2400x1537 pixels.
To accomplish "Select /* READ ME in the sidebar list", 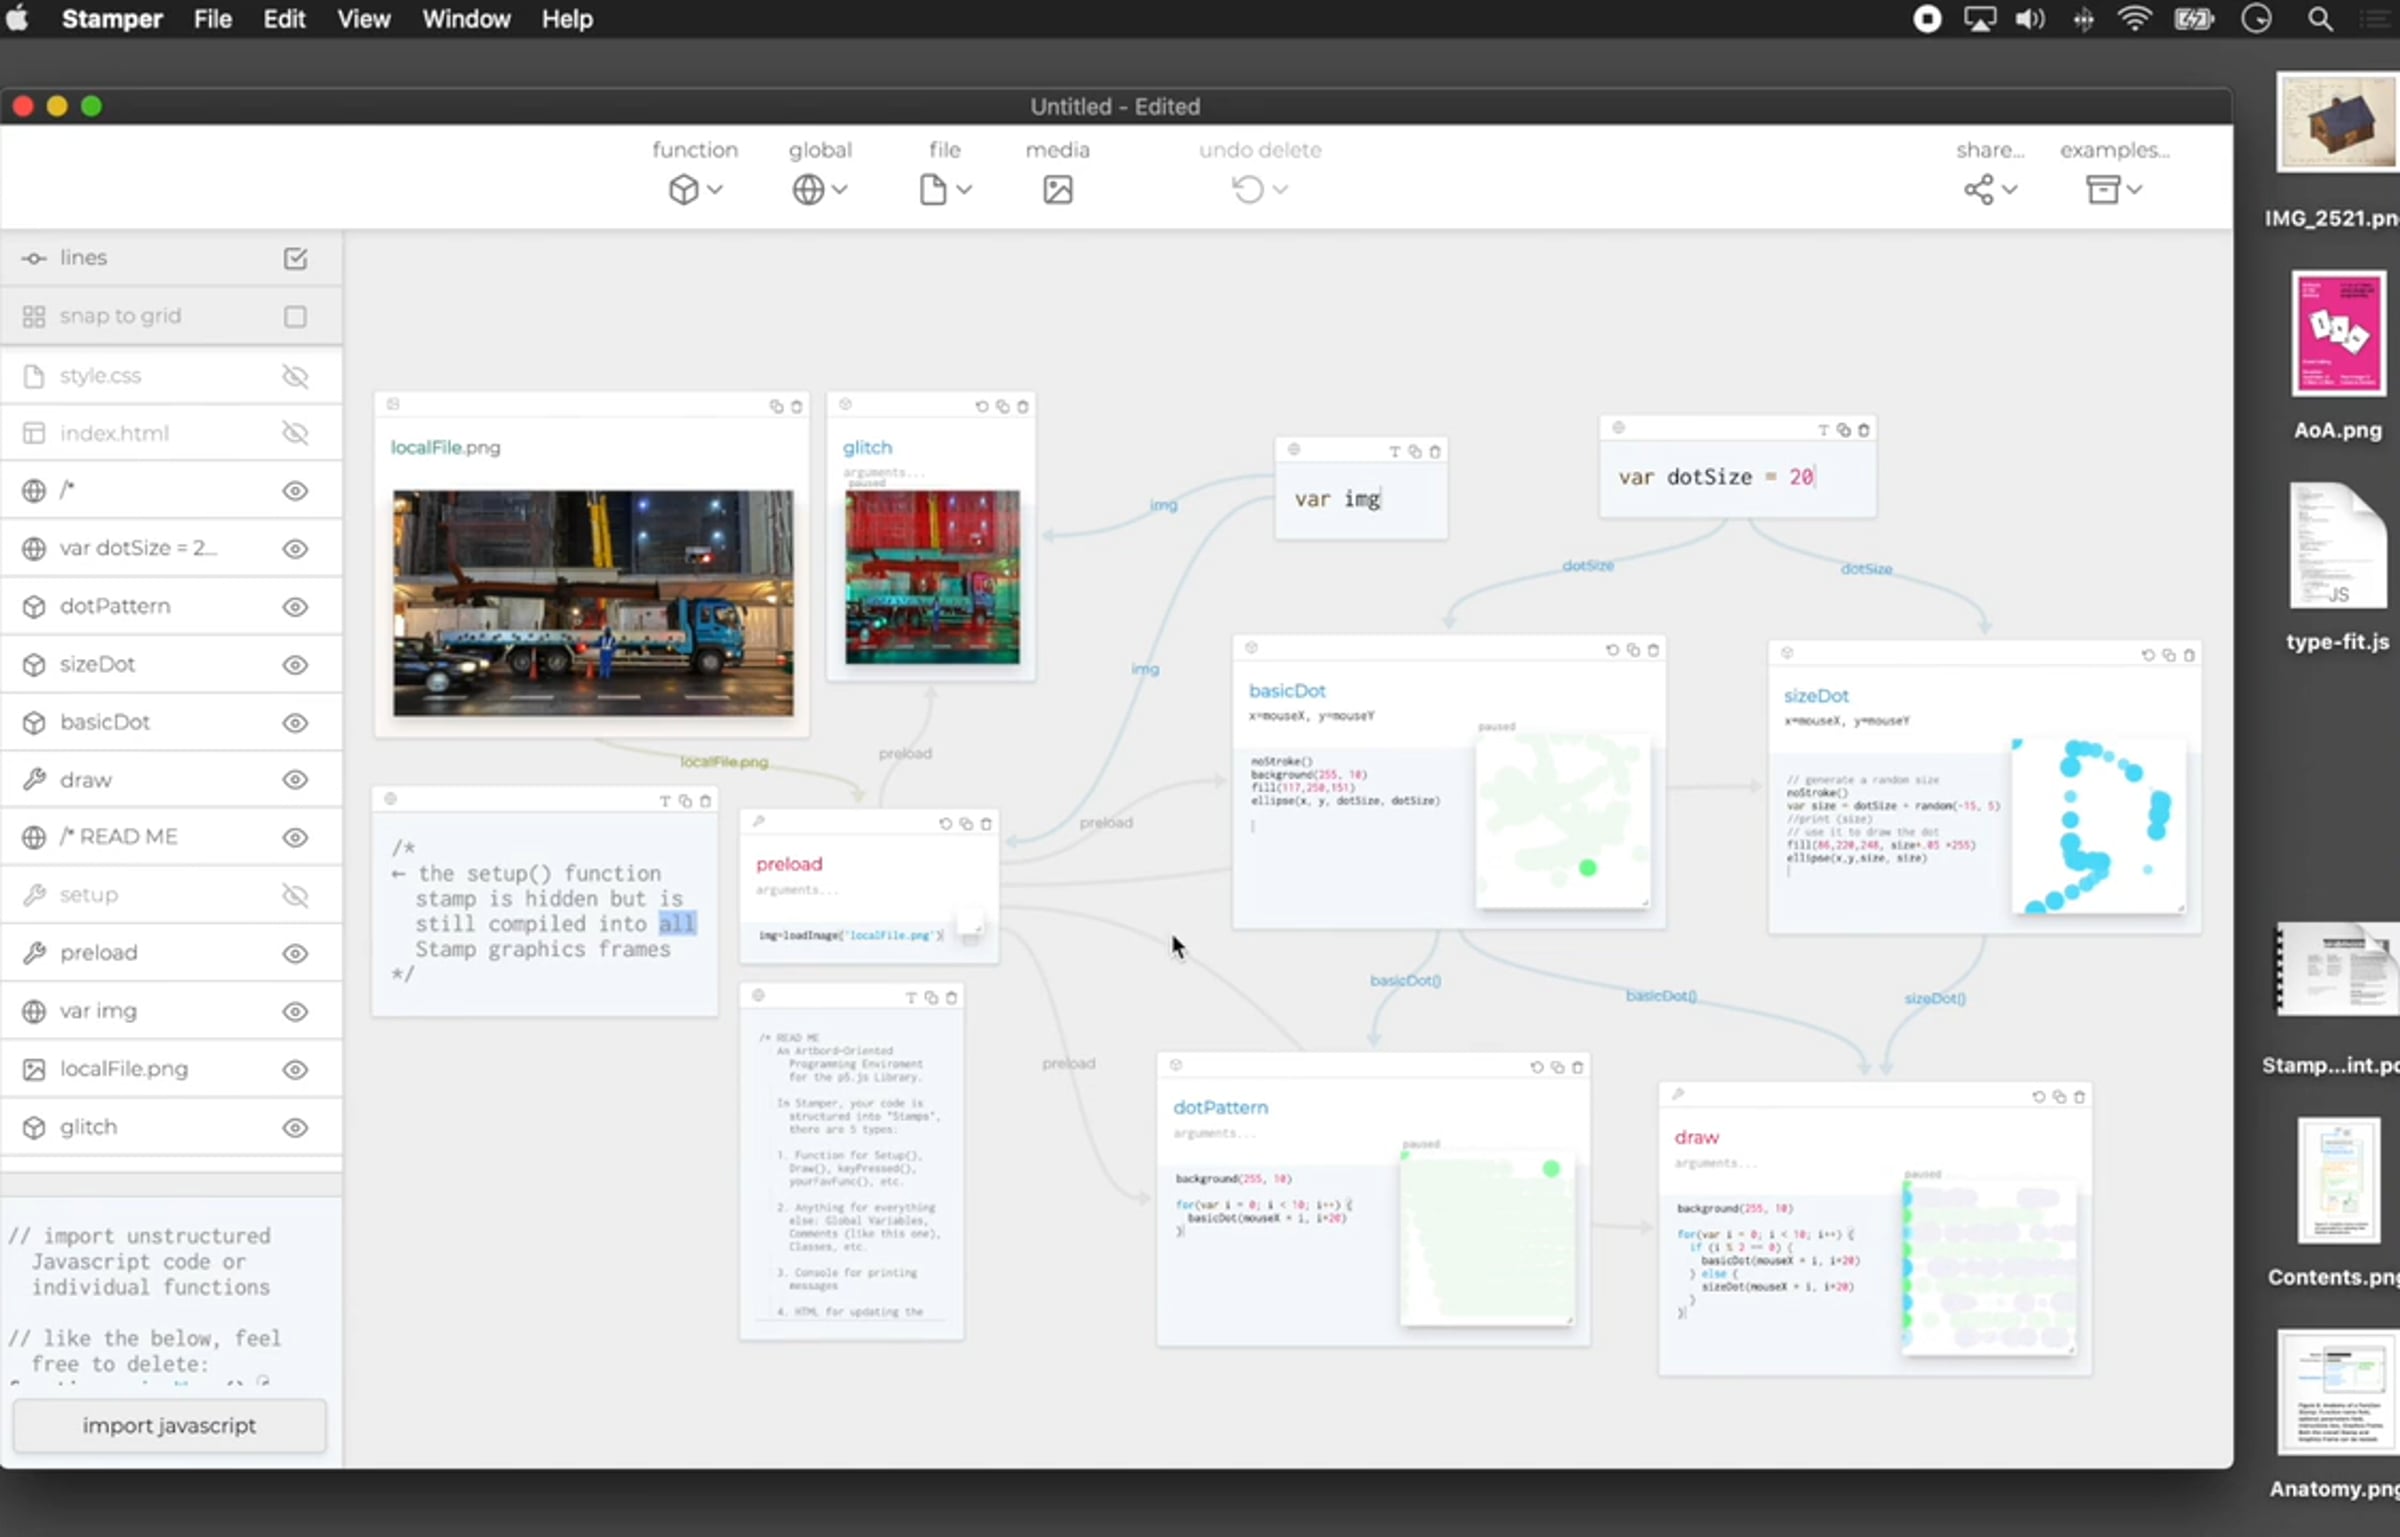I will click(x=171, y=837).
